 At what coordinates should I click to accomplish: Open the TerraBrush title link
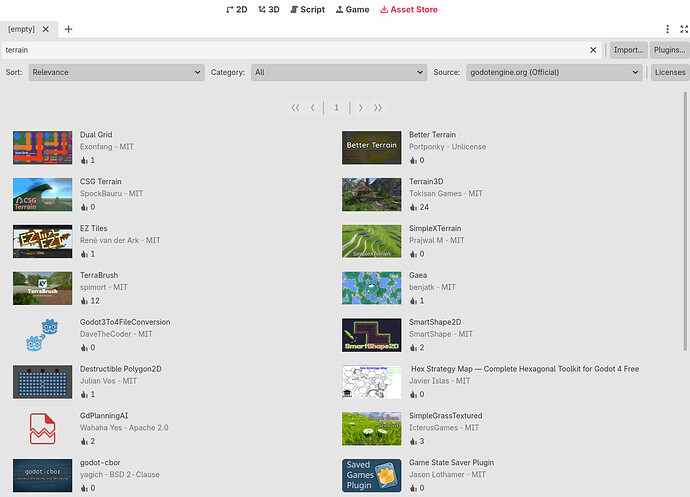coord(99,275)
